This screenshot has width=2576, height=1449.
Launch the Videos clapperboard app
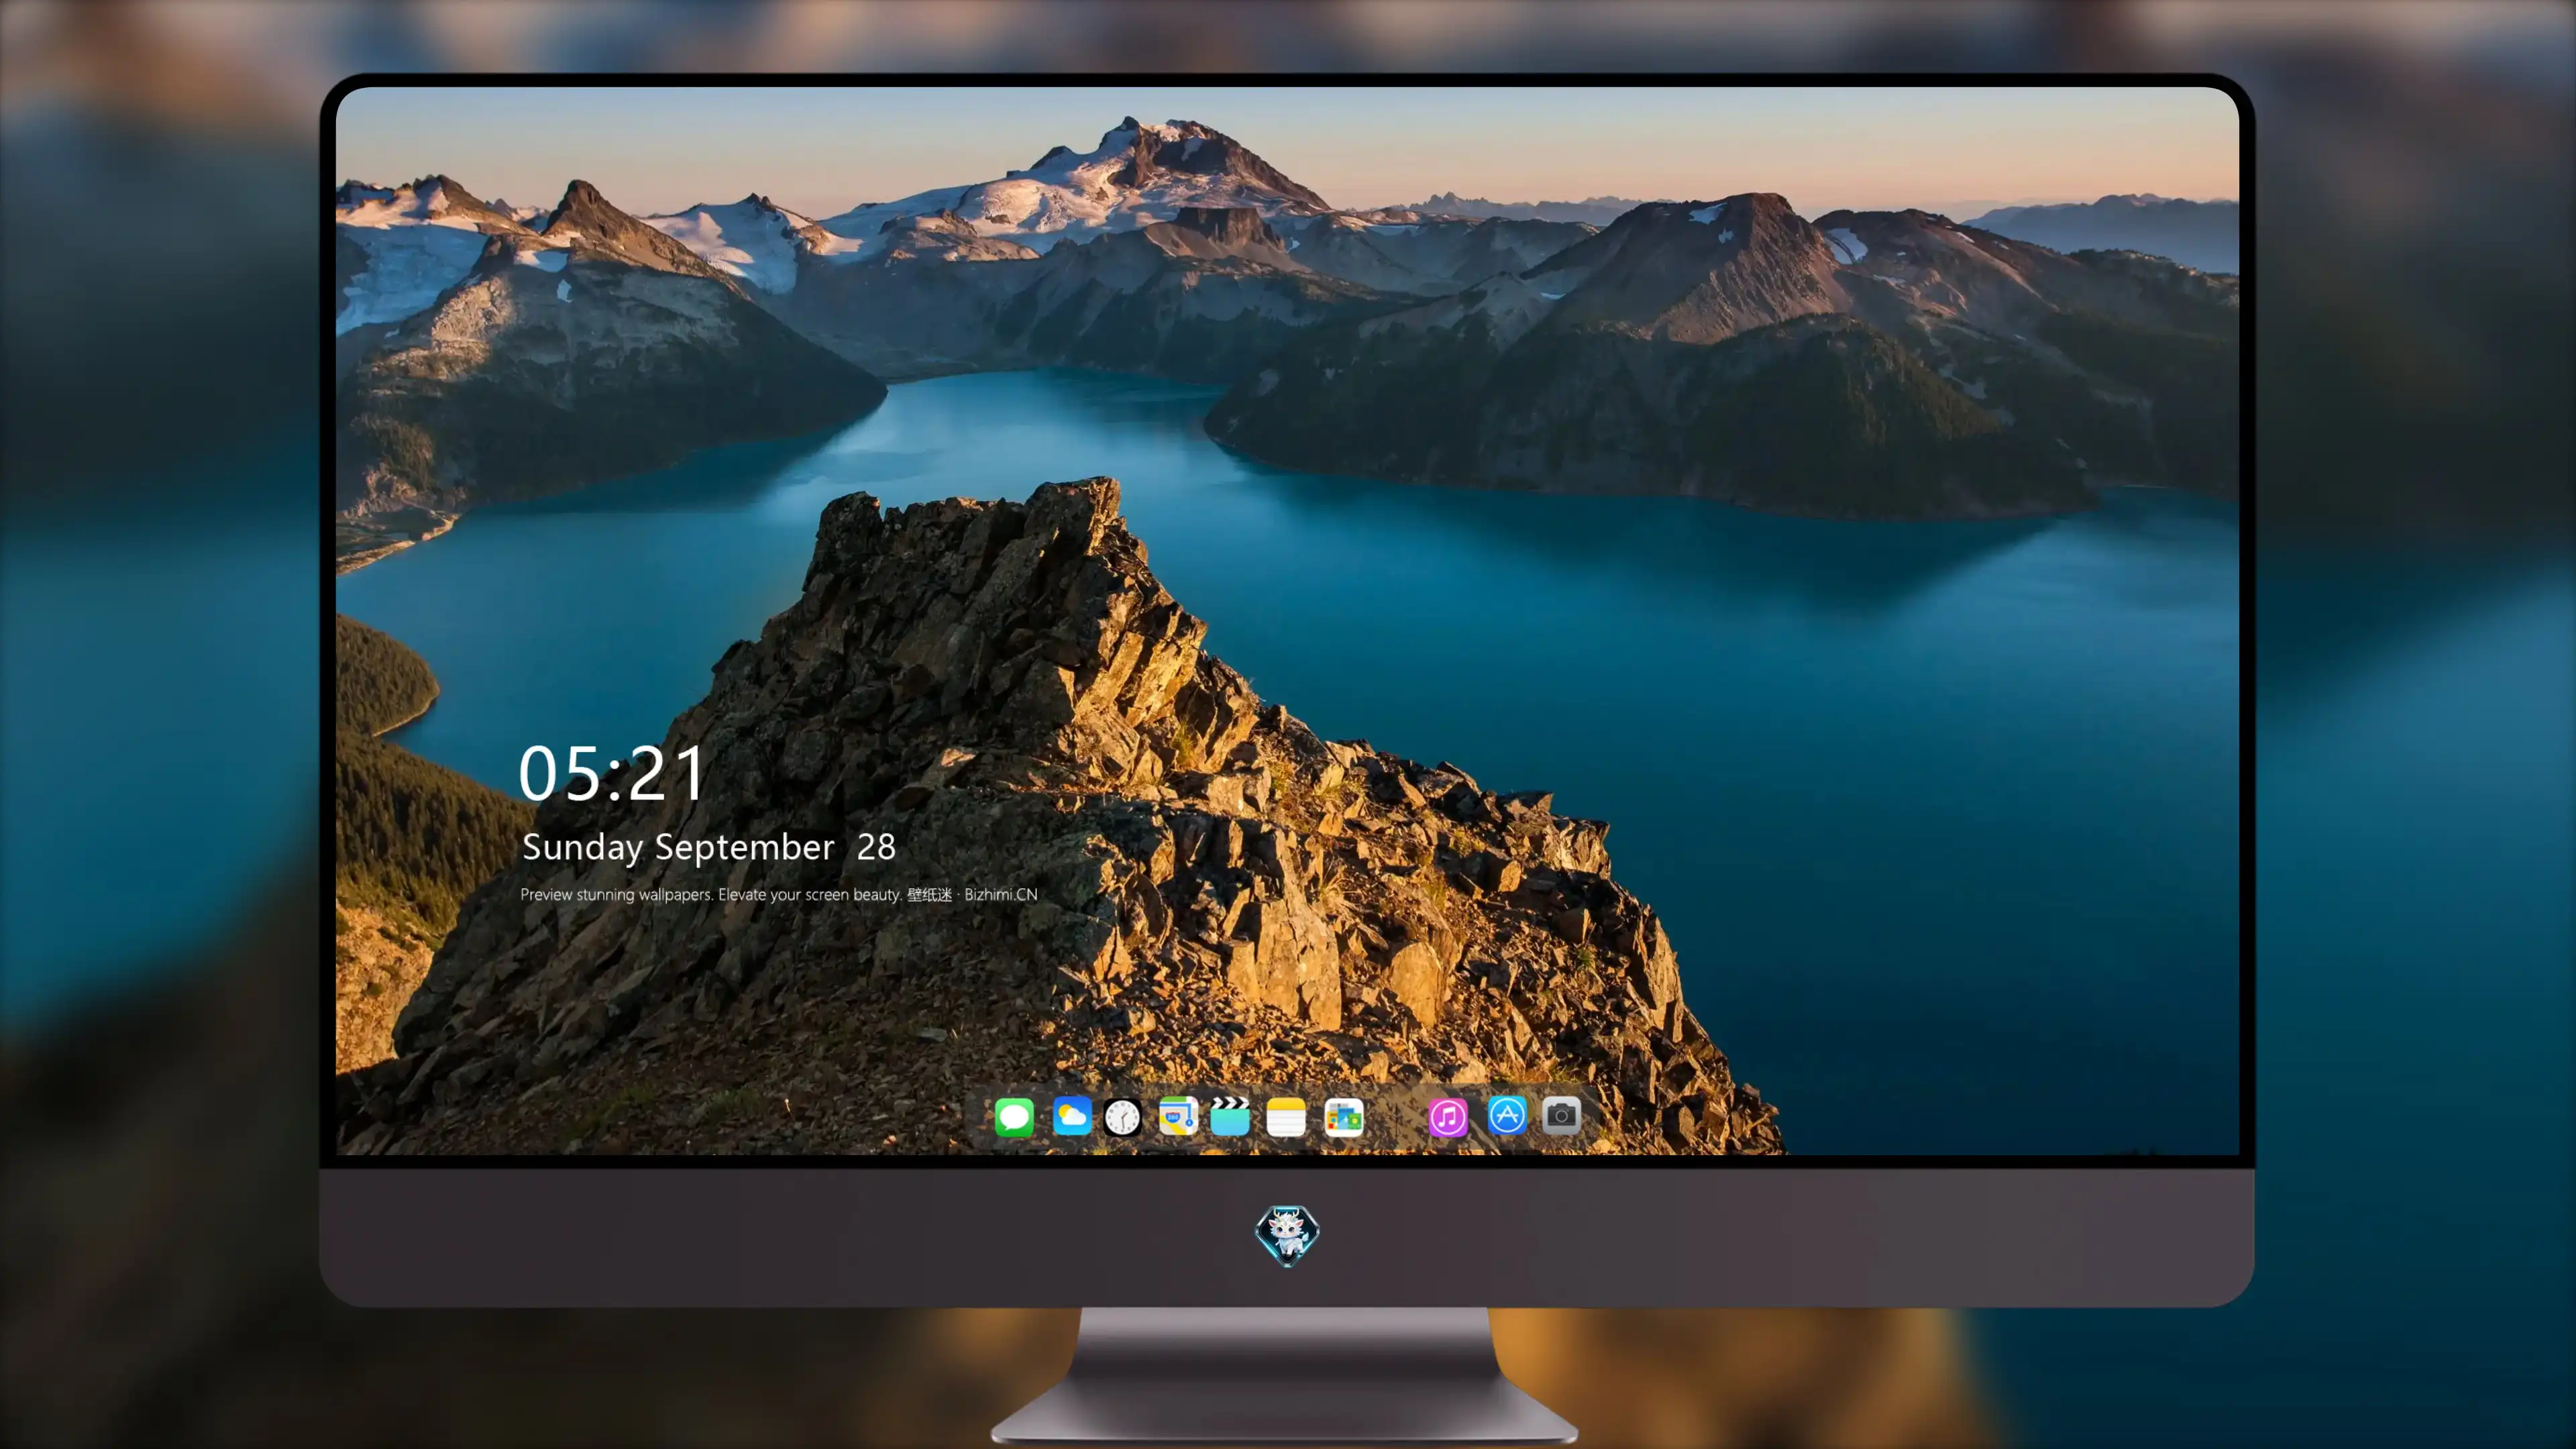(1230, 1116)
